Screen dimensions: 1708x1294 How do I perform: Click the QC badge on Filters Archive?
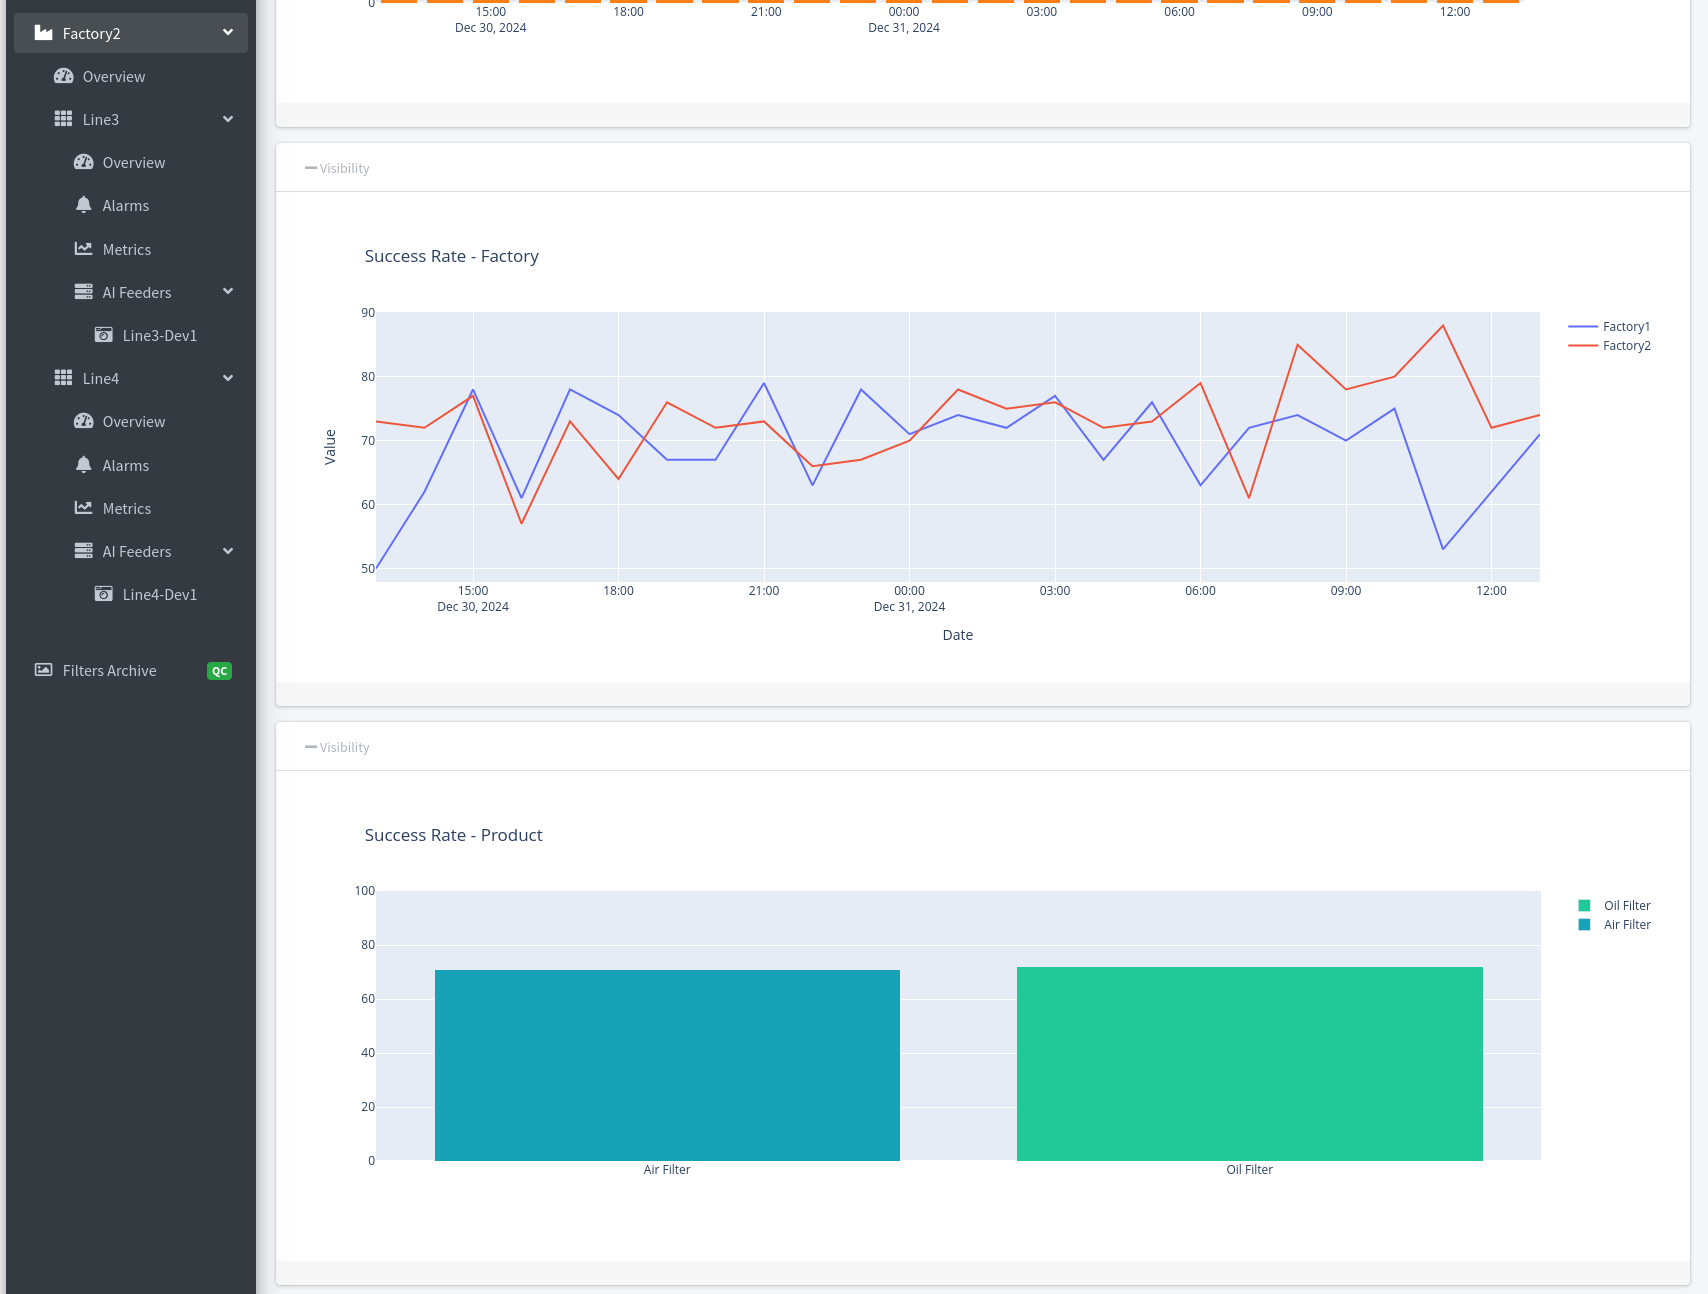click(x=219, y=671)
